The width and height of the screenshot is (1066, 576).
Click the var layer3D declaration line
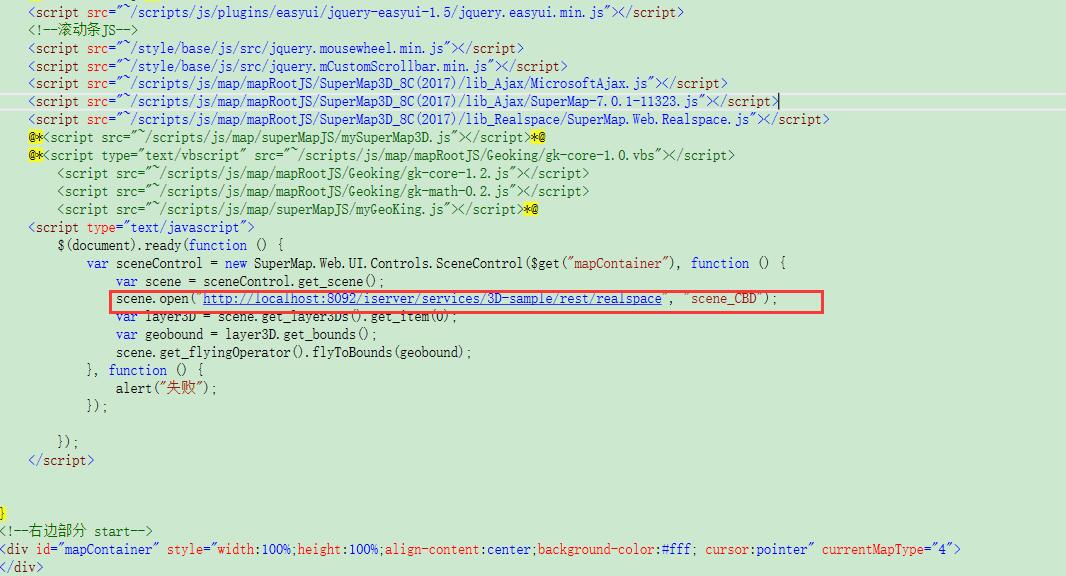pyautogui.click(x=286, y=317)
